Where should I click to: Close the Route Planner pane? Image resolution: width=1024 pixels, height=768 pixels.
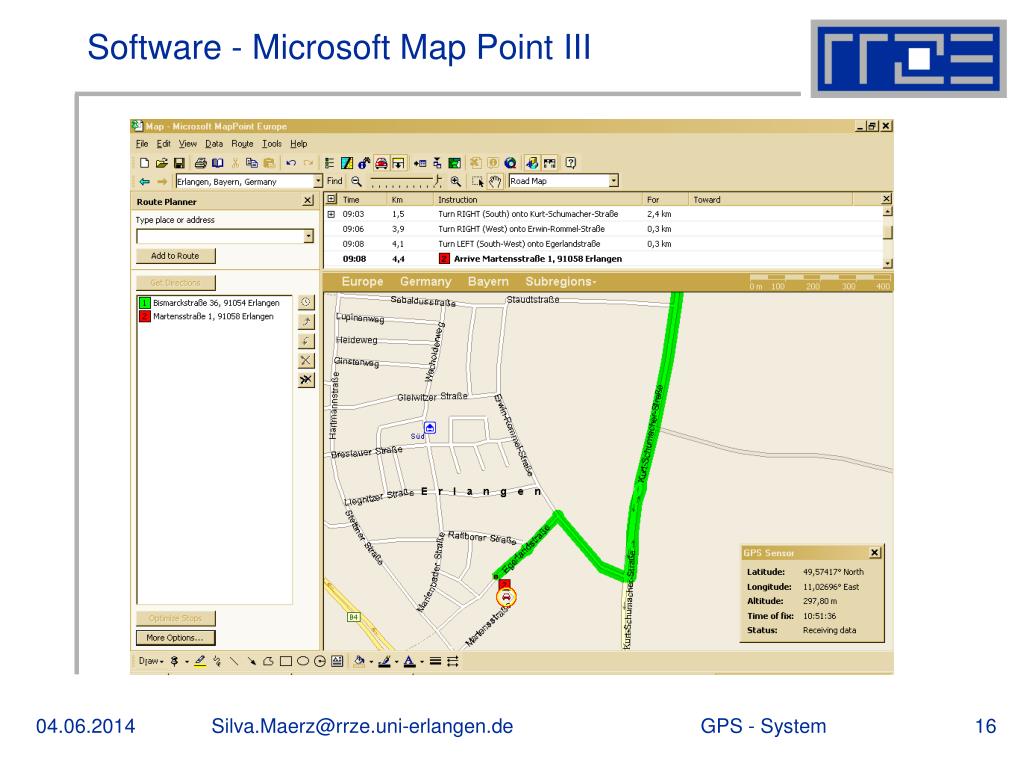(x=308, y=201)
